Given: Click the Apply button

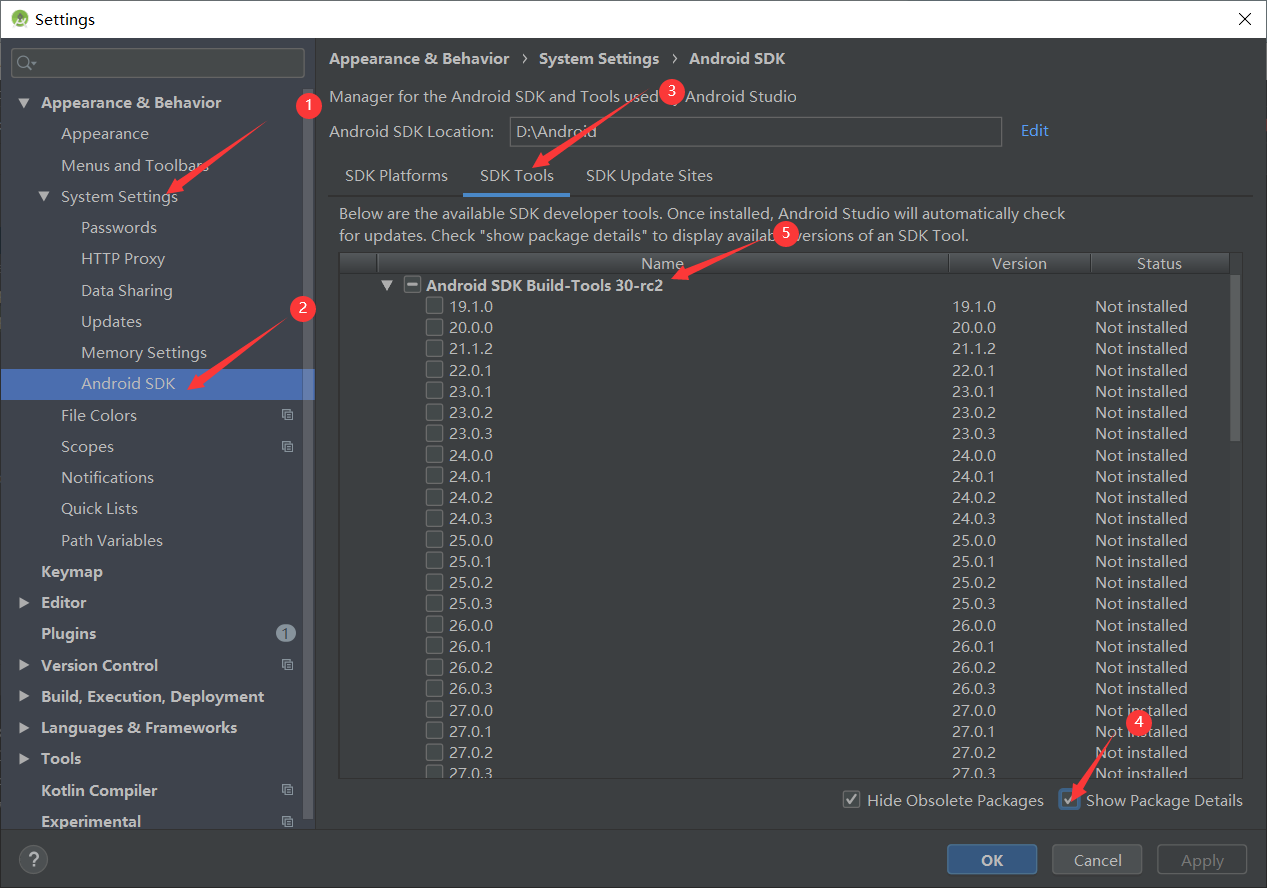Looking at the screenshot, I should point(1202,860).
